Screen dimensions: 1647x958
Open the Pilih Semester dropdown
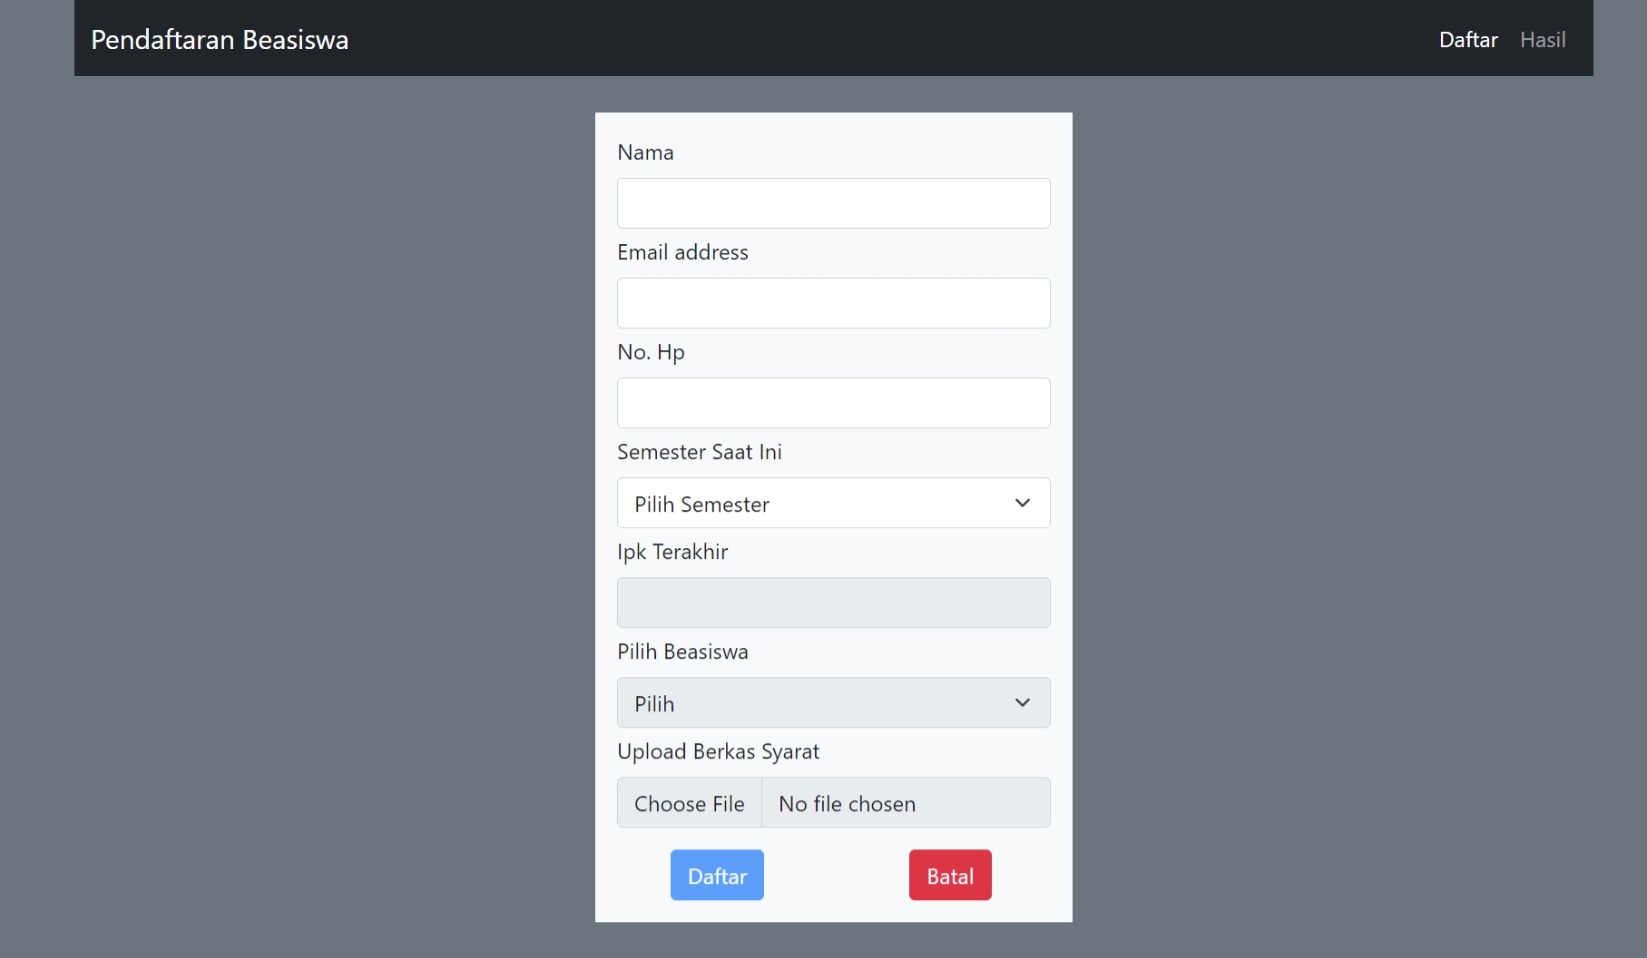832,503
